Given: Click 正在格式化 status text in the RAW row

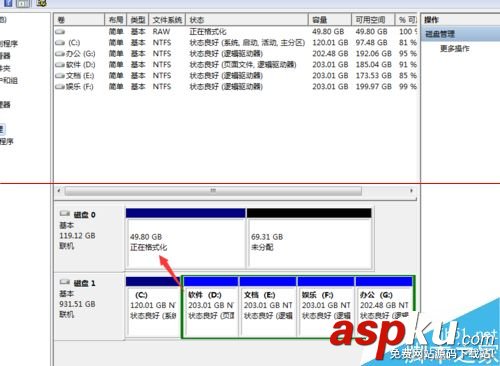Looking at the screenshot, I should [x=208, y=32].
